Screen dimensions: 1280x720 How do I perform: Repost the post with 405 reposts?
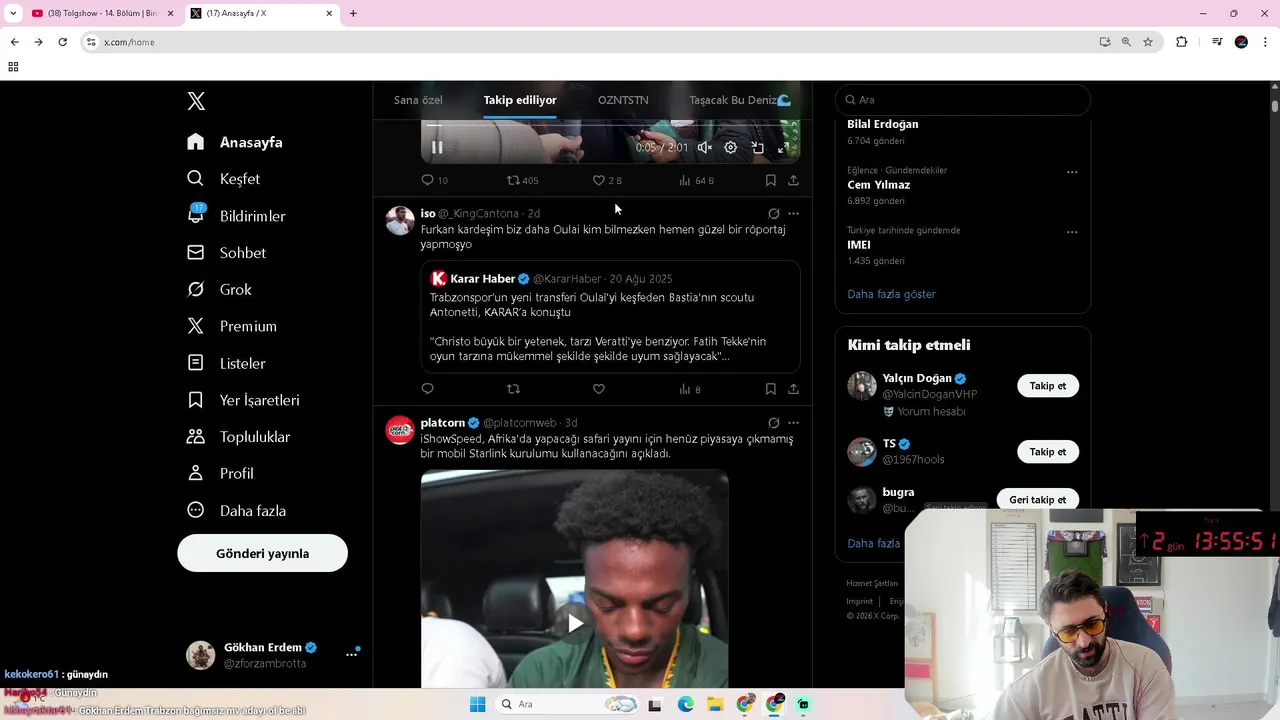click(522, 180)
